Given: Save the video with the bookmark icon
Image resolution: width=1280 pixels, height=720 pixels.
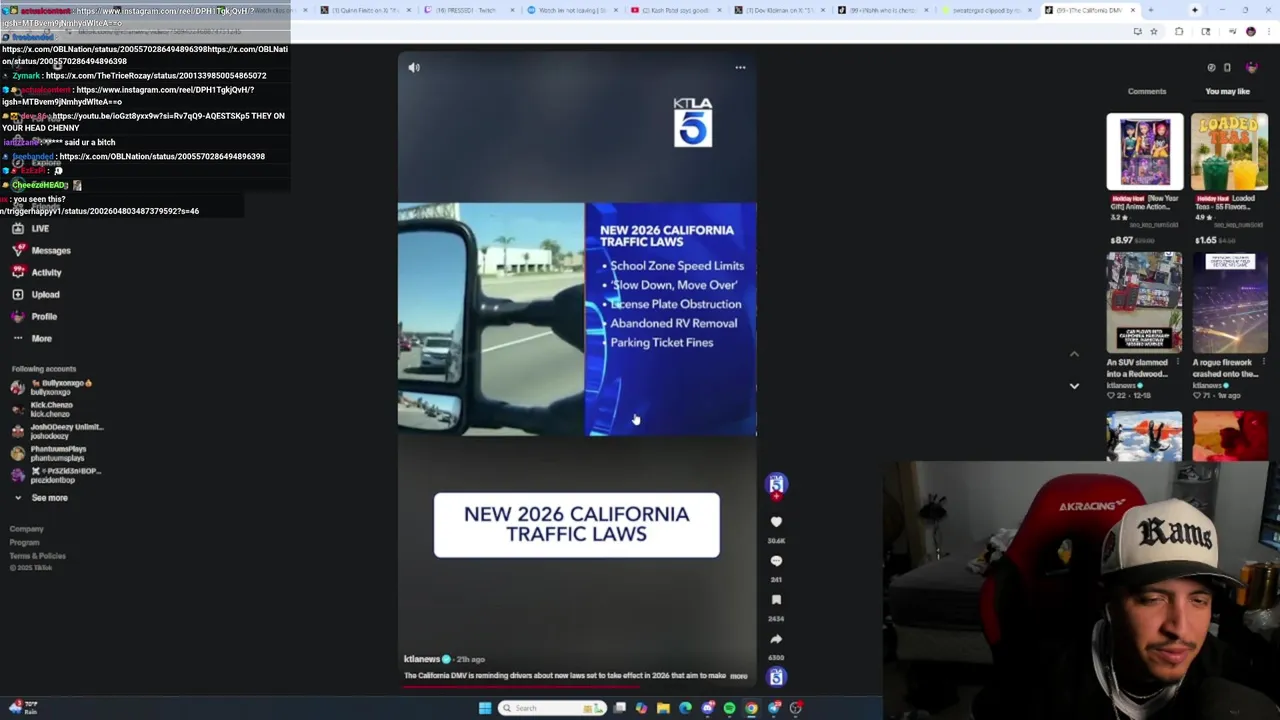Looking at the screenshot, I should pyautogui.click(x=776, y=600).
